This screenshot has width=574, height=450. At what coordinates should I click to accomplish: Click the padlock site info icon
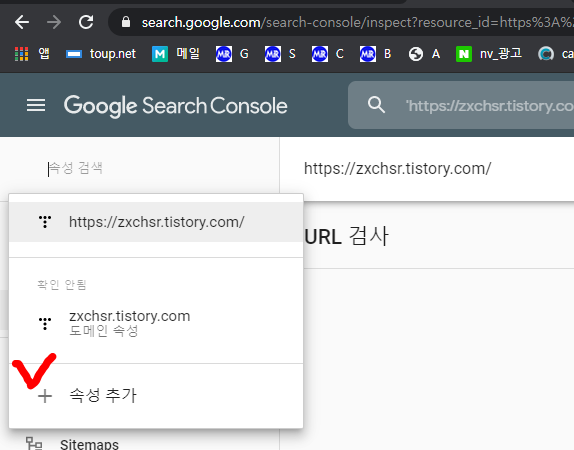pos(126,22)
